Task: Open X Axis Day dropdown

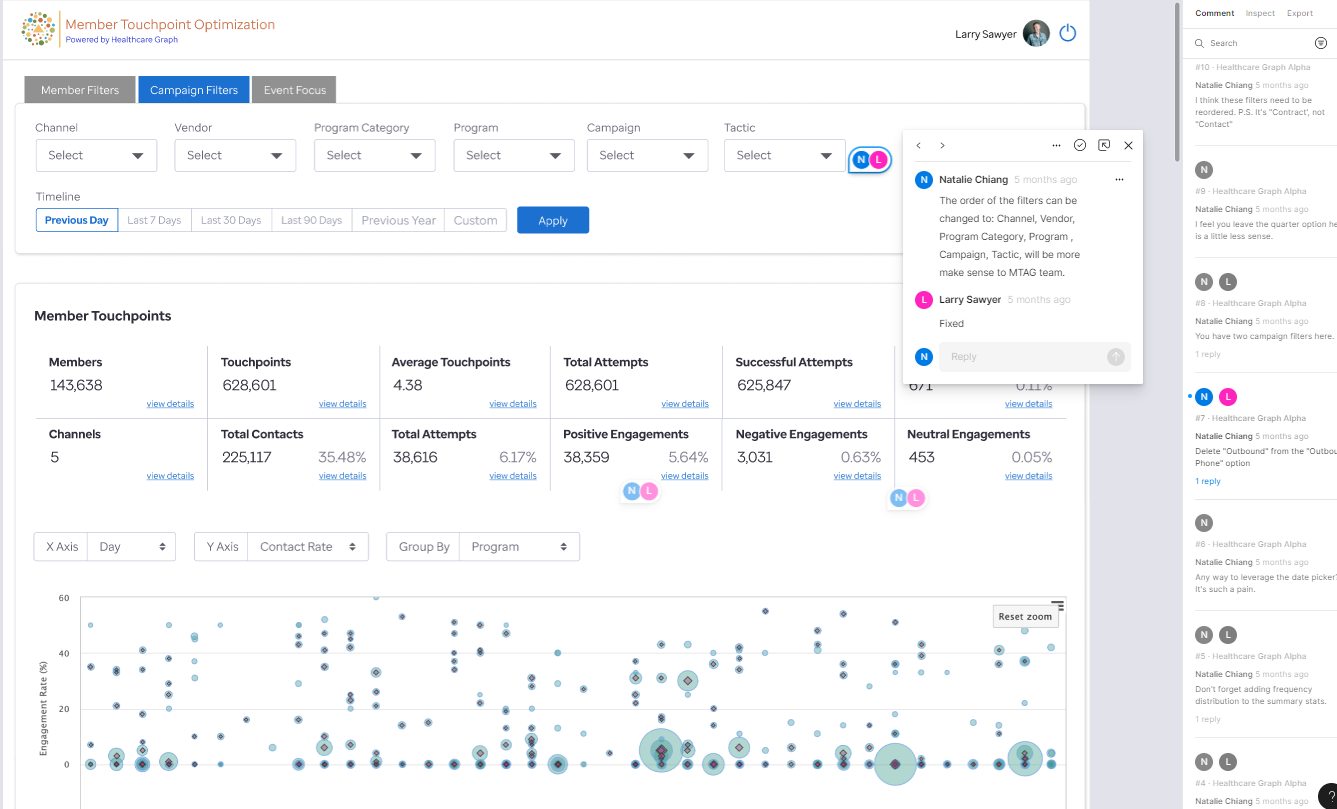Action: tap(131, 547)
